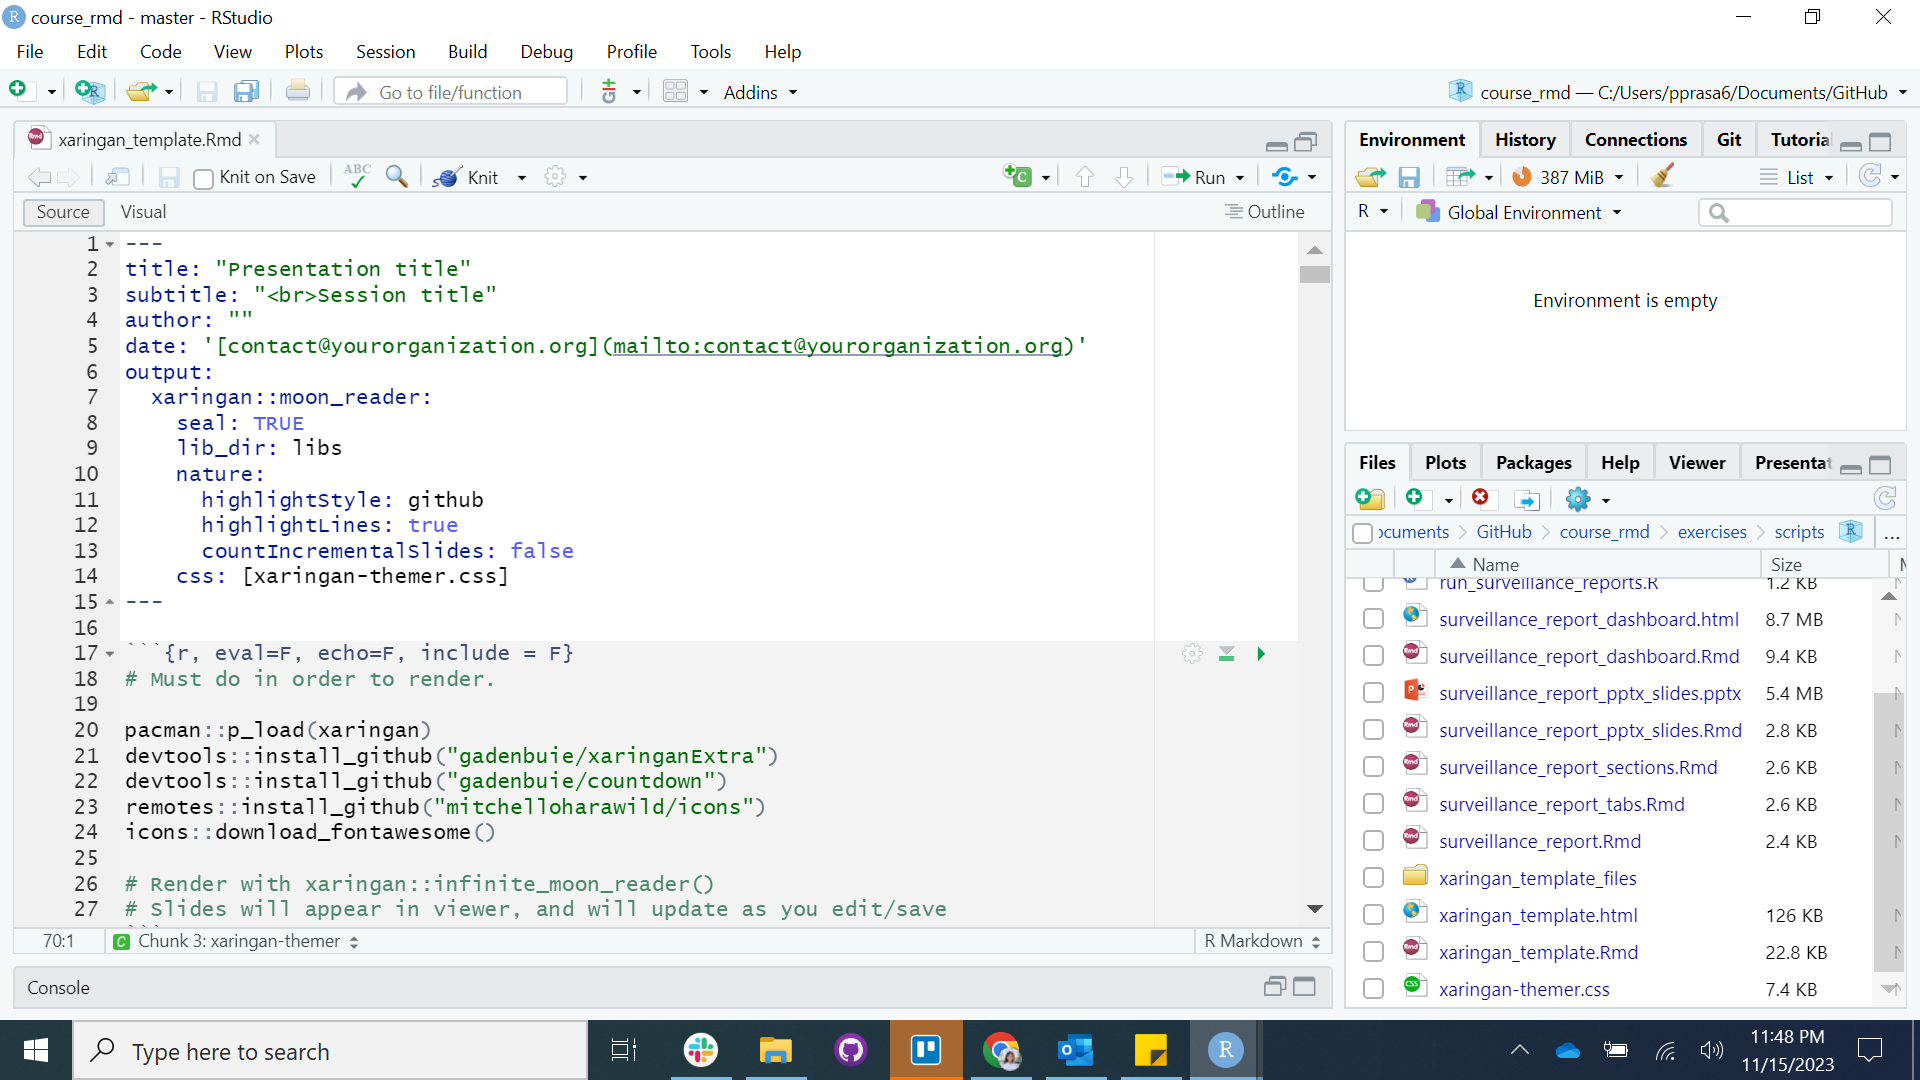
Task: Open the Session menu
Action: pos(385,51)
